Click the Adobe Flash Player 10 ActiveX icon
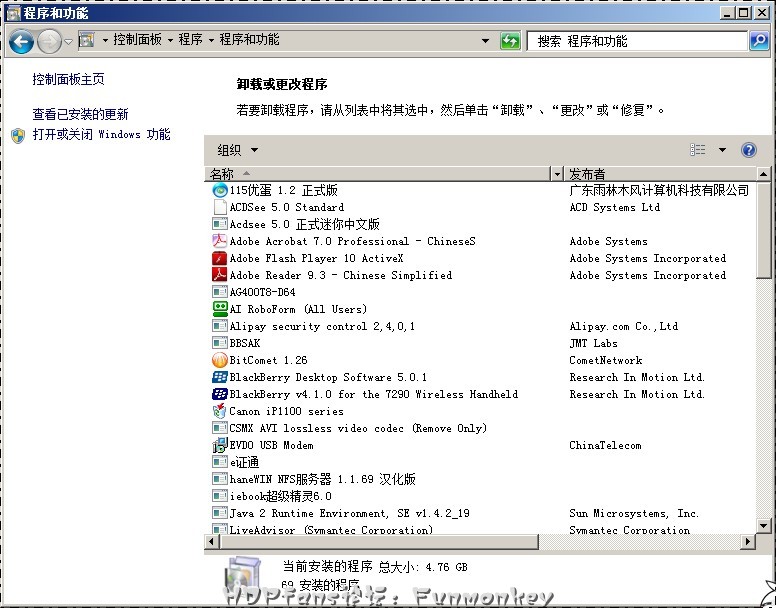 pyautogui.click(x=220, y=258)
